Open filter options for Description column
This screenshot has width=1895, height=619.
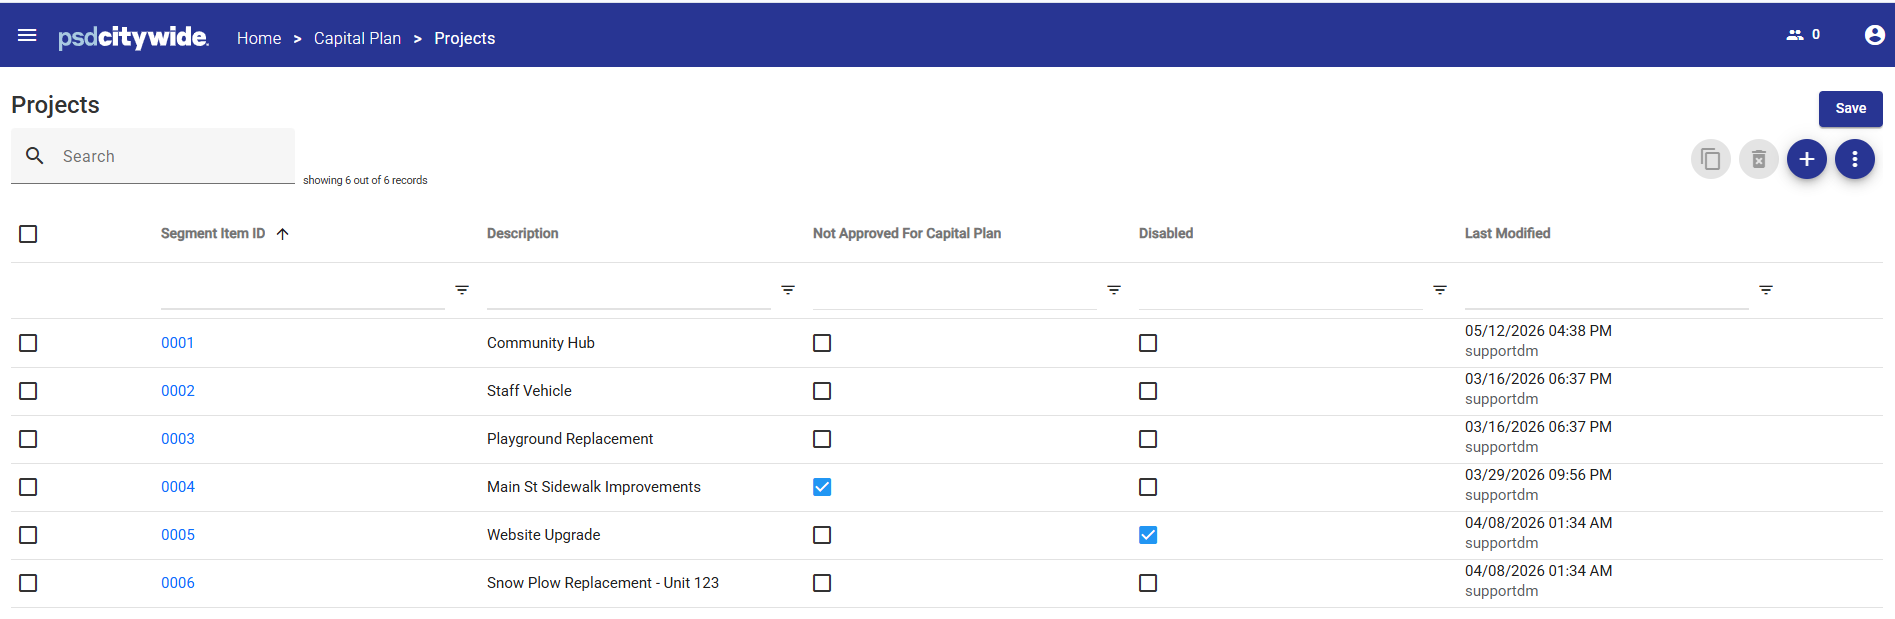[x=788, y=290]
